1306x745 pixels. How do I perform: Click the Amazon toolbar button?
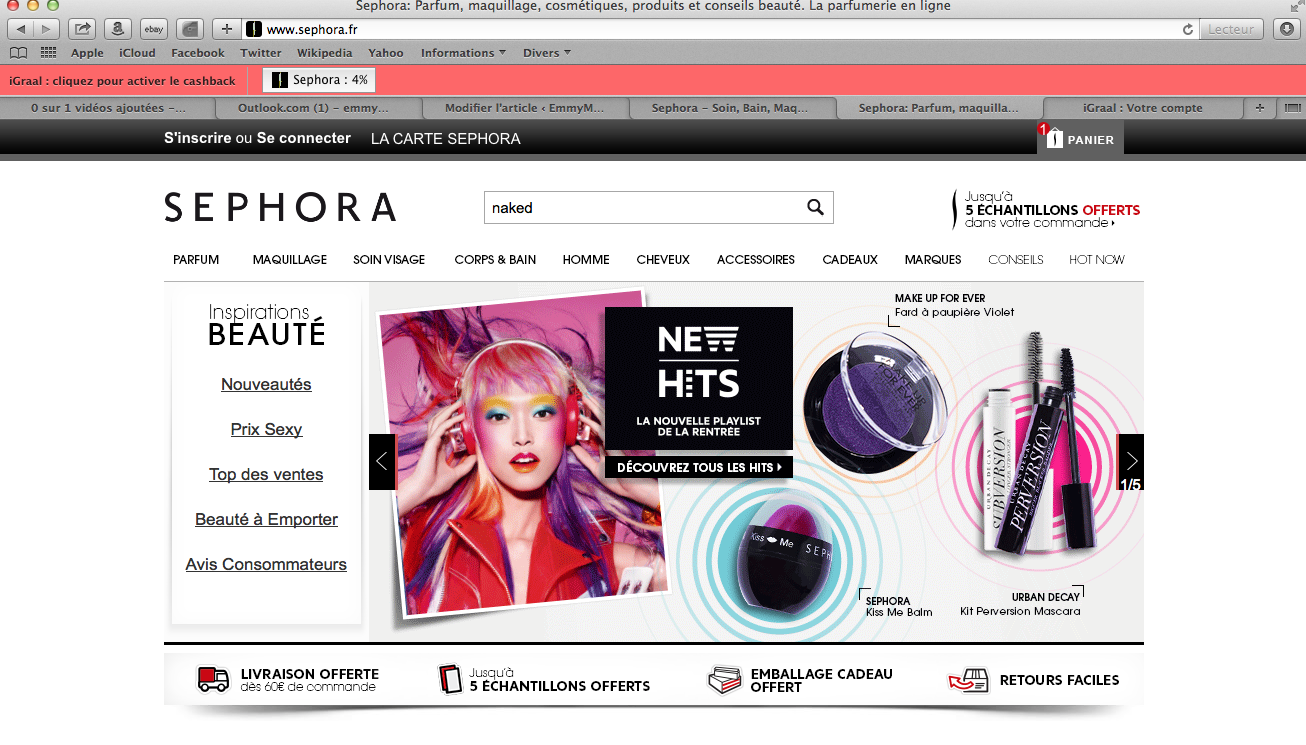pyautogui.click(x=118, y=29)
